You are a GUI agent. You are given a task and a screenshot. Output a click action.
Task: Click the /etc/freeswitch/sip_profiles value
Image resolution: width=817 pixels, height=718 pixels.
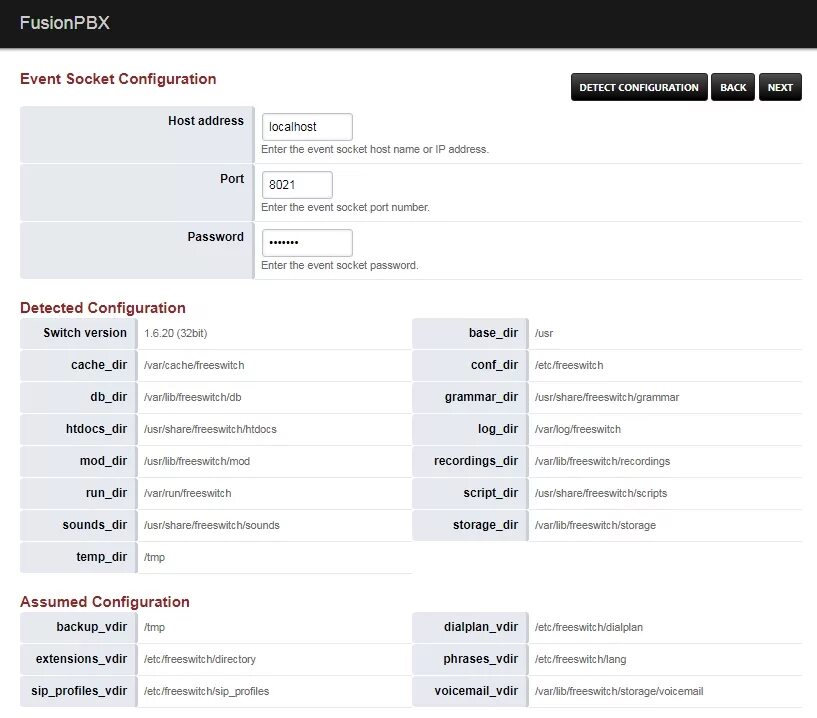pyautogui.click(x=206, y=691)
